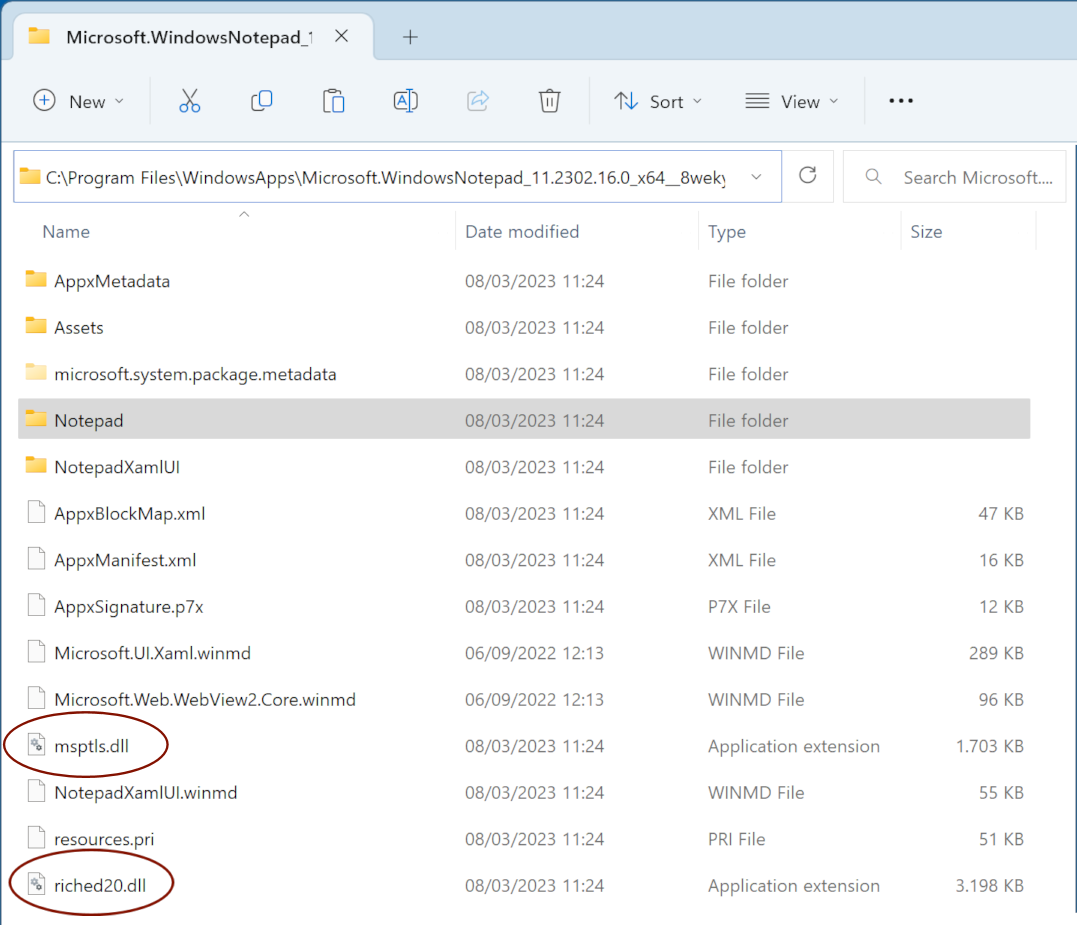Select the msptls.dll file name
Screen dimensions: 1077x925
point(91,746)
